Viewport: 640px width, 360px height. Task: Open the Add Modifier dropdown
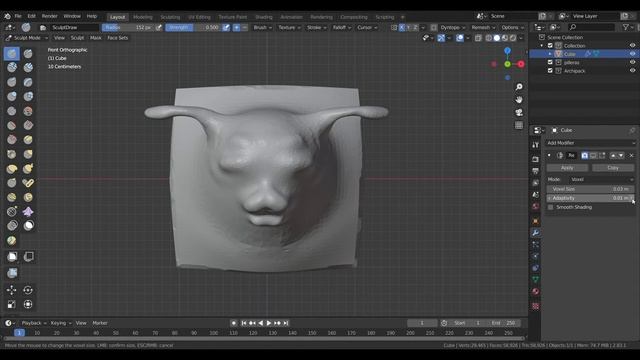(x=590, y=143)
